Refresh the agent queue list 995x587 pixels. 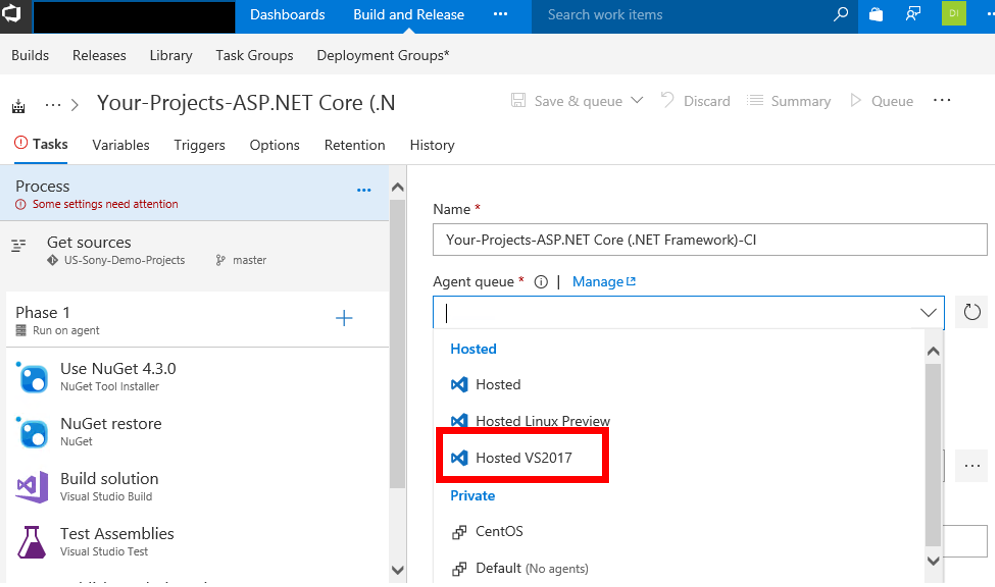coord(972,312)
